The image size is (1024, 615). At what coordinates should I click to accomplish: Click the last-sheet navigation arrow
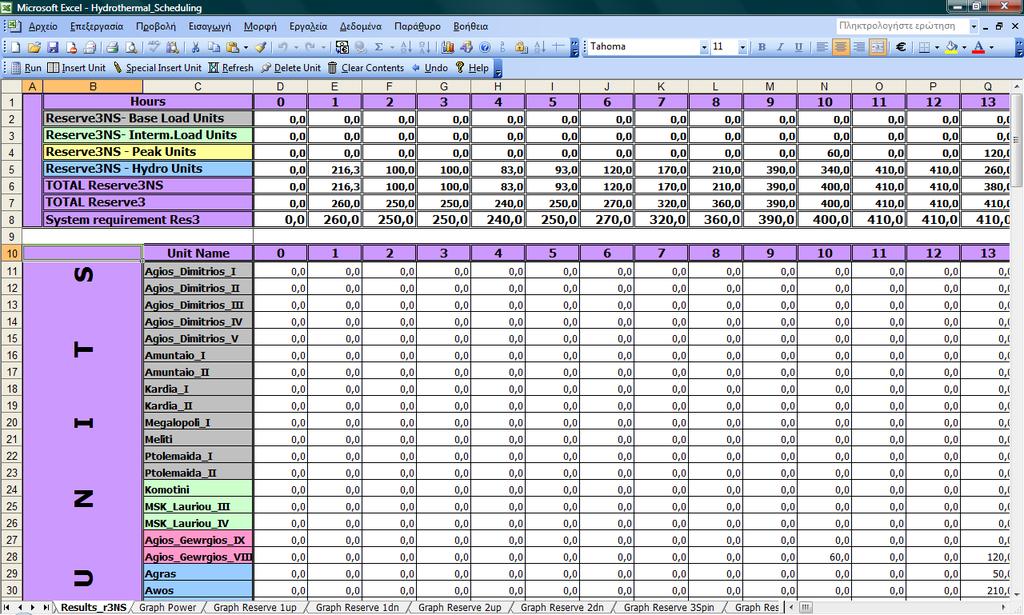pos(46,607)
